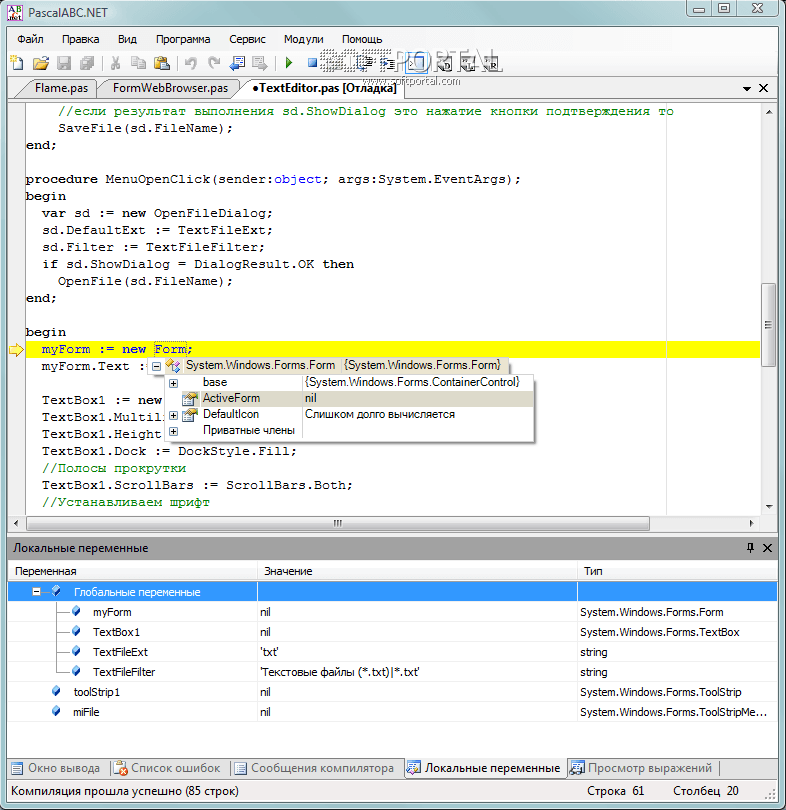
Task: Click the Undo arrow icon
Action: (x=190, y=63)
